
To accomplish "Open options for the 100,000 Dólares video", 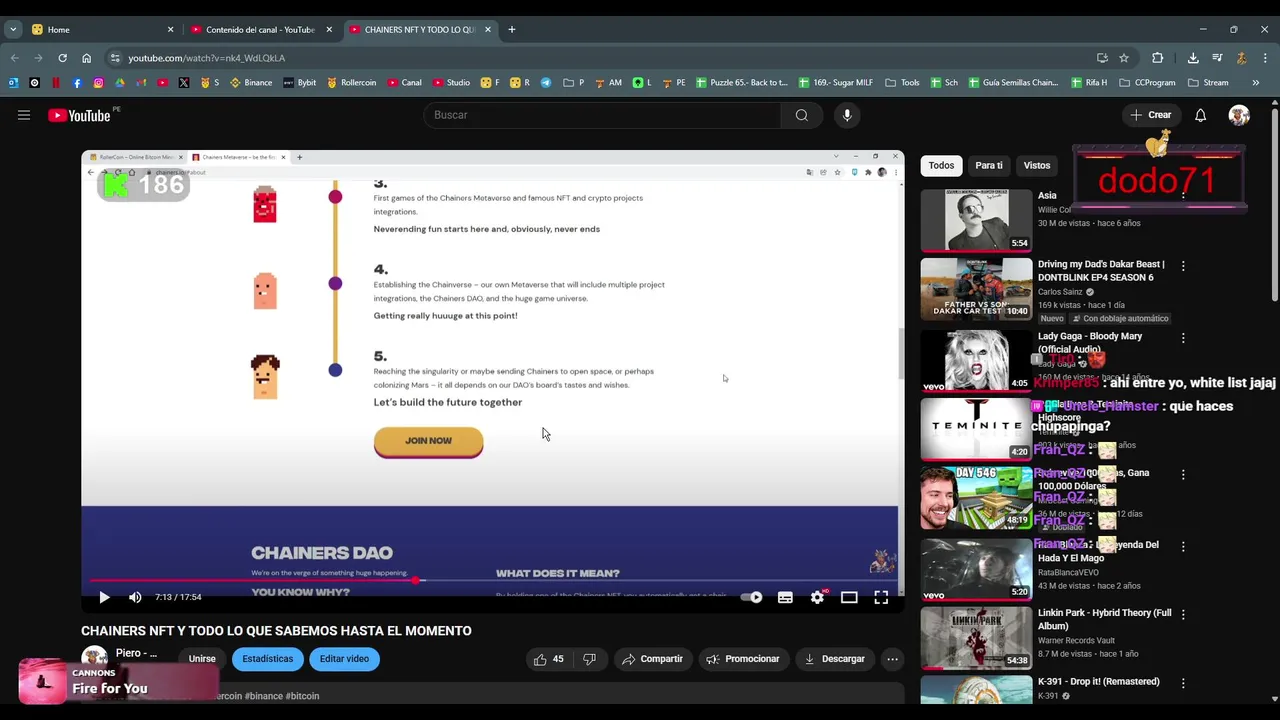I will [1183, 474].
